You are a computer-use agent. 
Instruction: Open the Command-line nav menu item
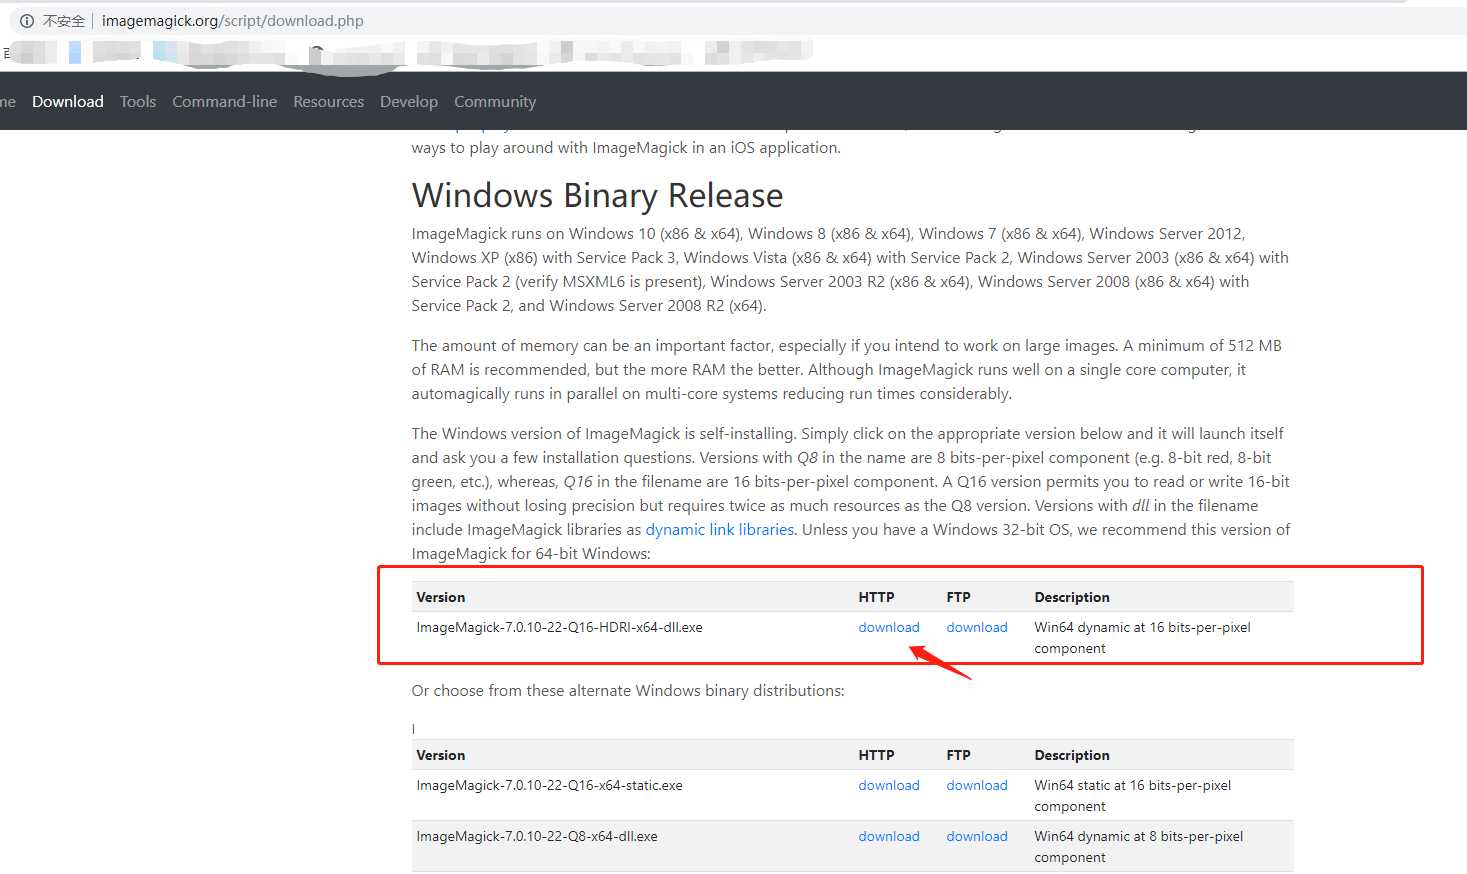pyautogui.click(x=224, y=102)
